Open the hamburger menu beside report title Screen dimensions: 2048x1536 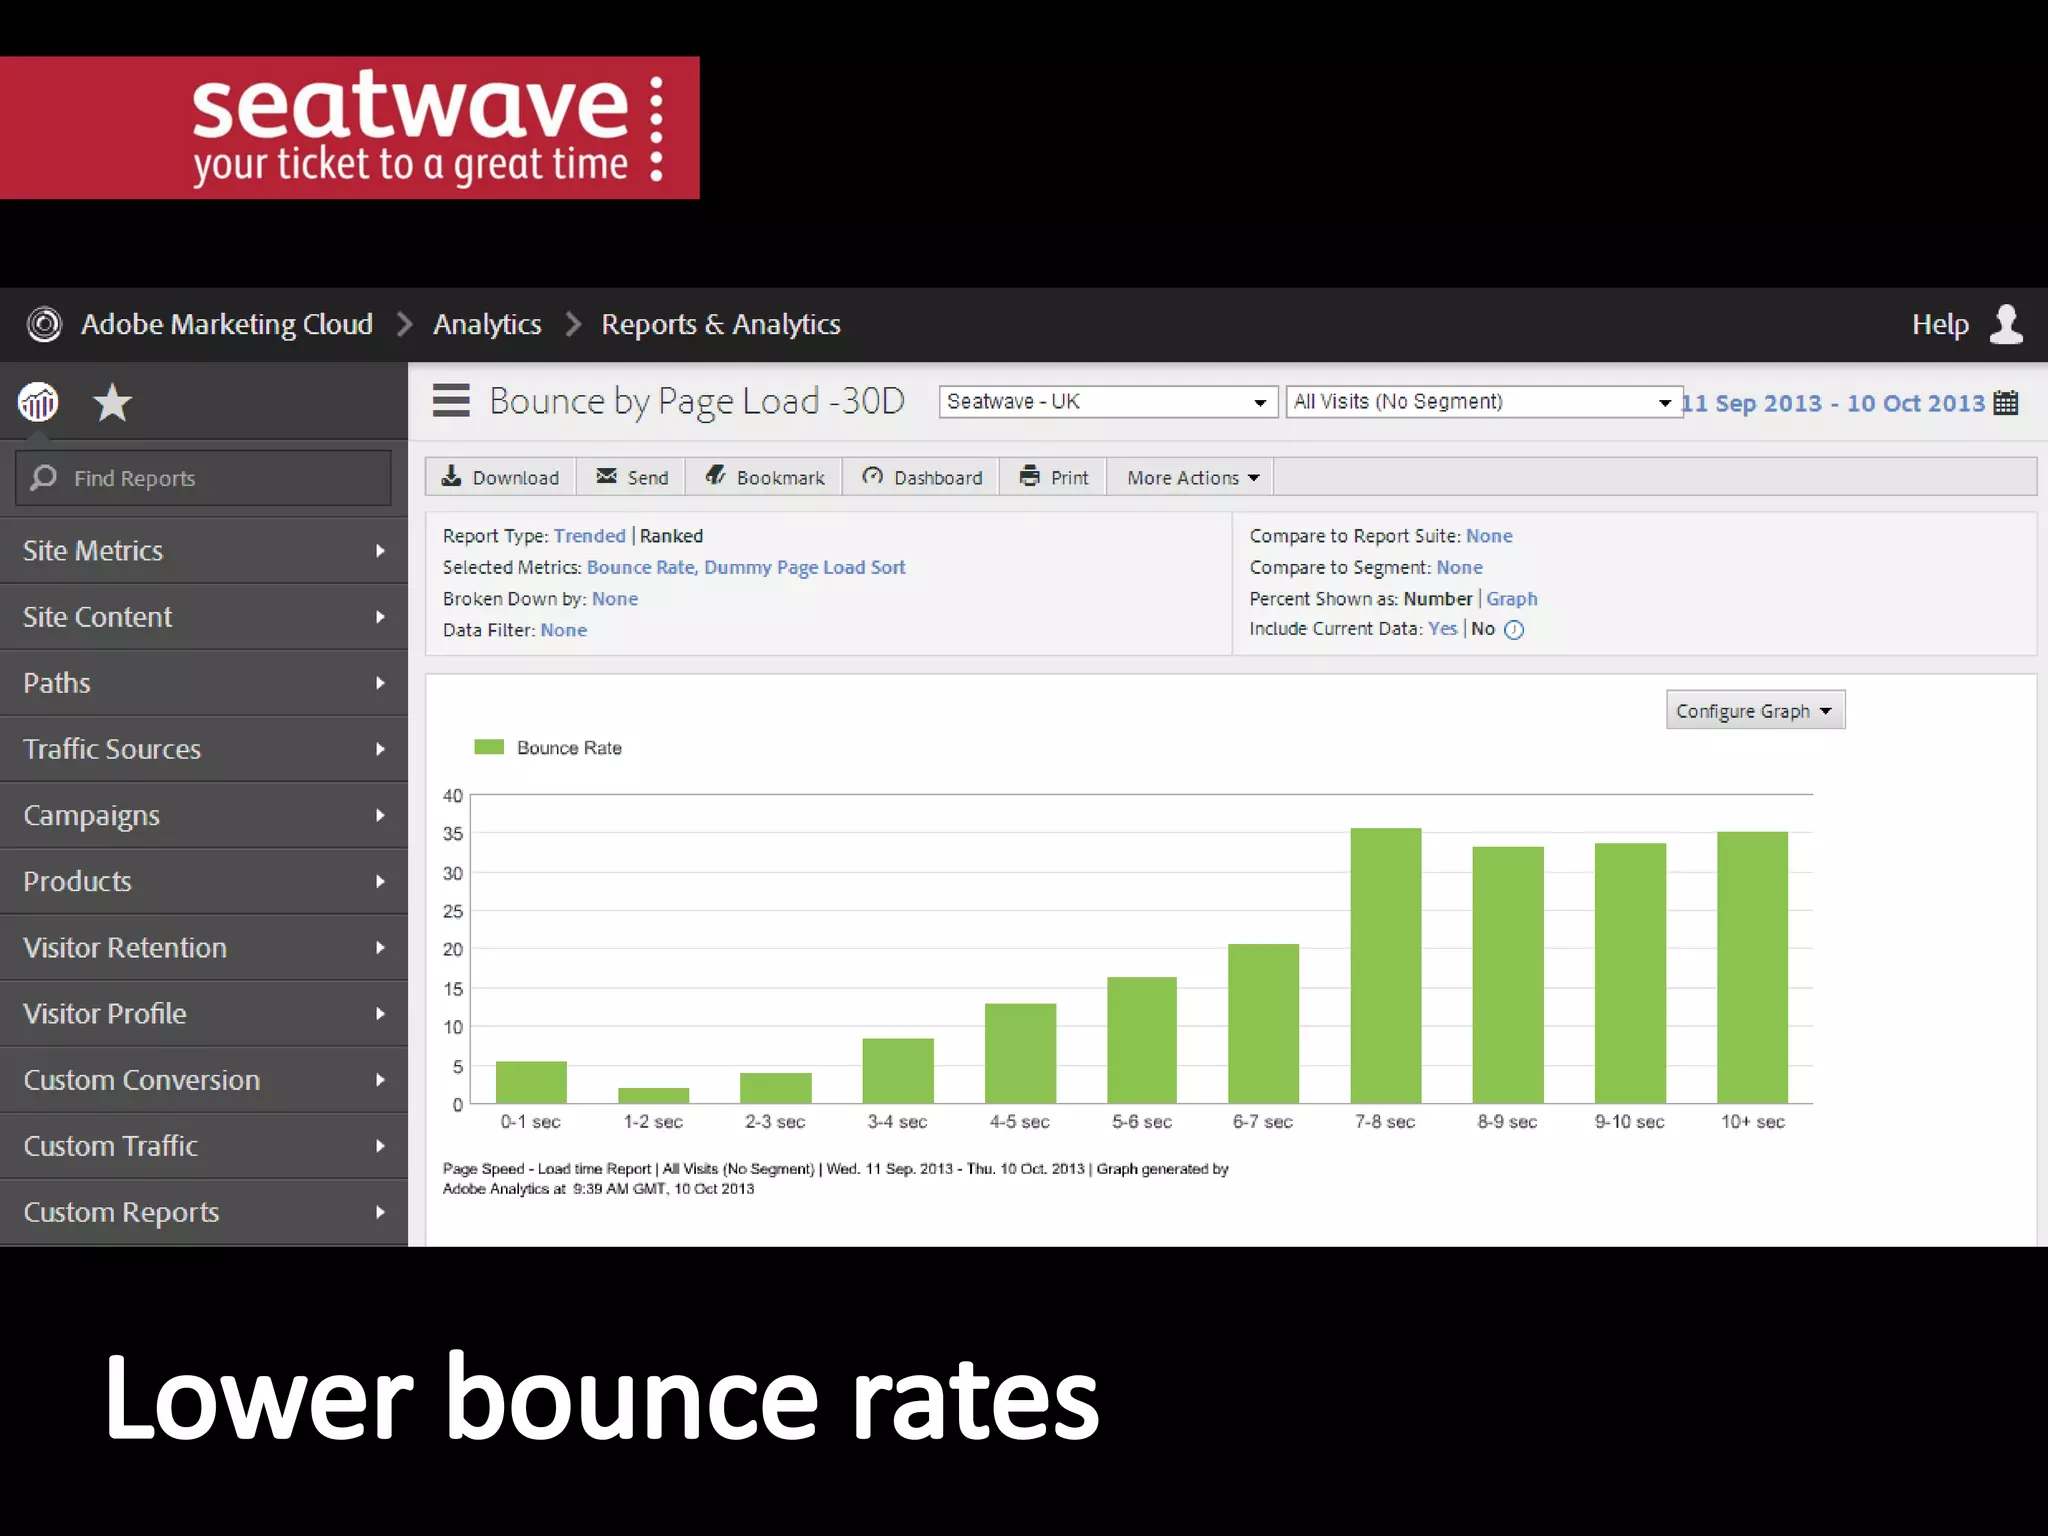[x=451, y=400]
